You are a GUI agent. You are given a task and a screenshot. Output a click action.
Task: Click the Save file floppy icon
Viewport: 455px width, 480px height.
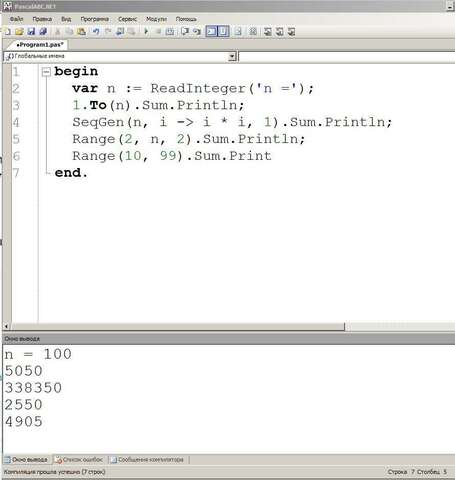tap(31, 32)
